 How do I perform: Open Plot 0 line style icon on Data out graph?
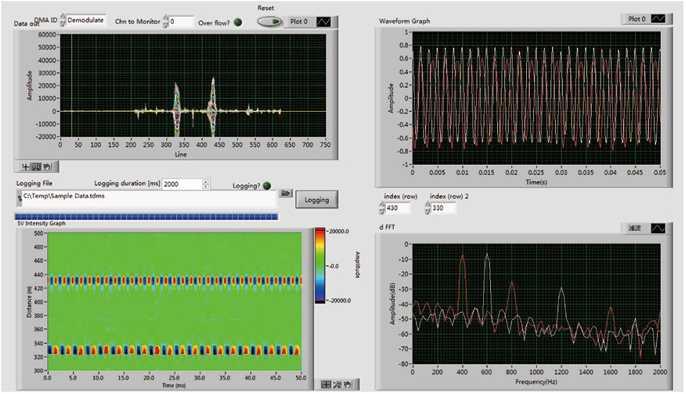click(324, 22)
